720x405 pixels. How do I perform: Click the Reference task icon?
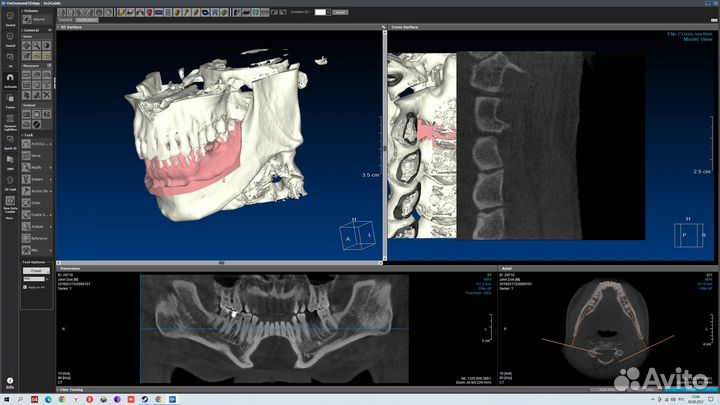click(x=26, y=238)
